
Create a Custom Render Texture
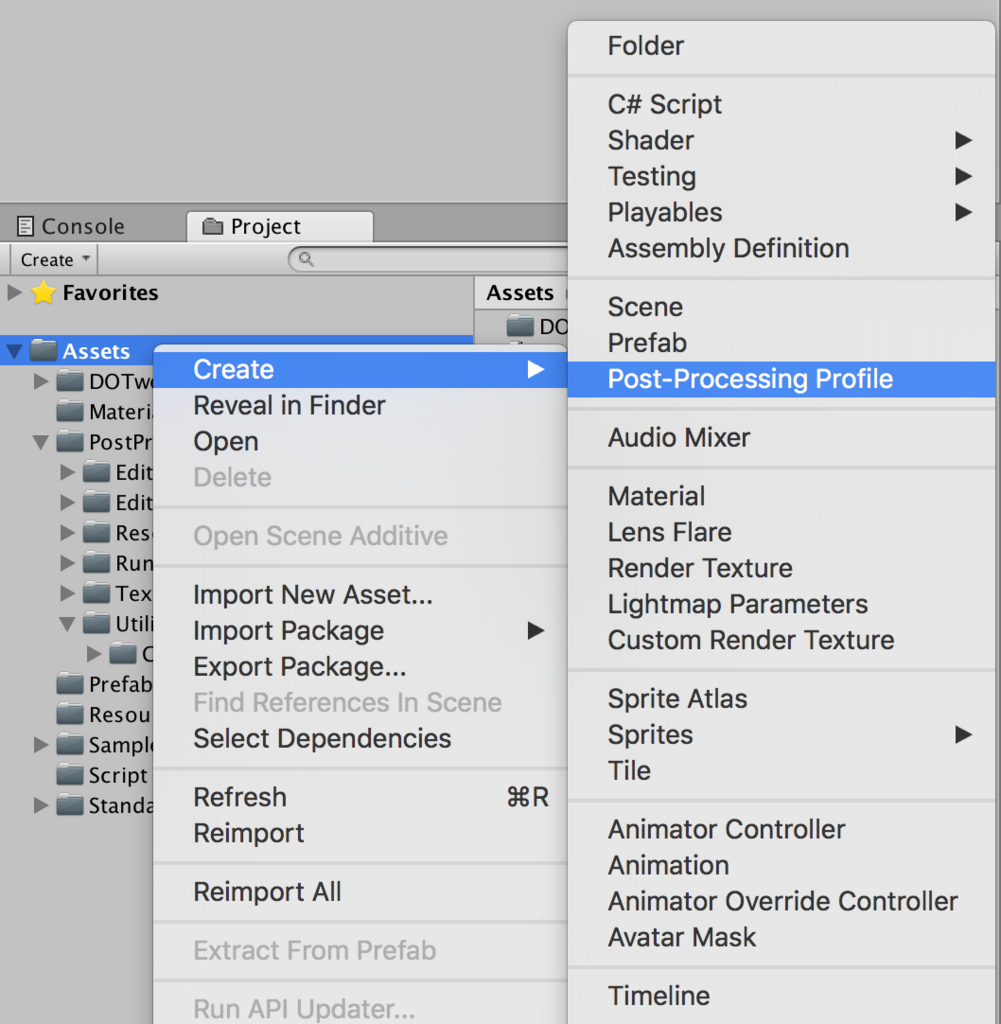(782, 640)
